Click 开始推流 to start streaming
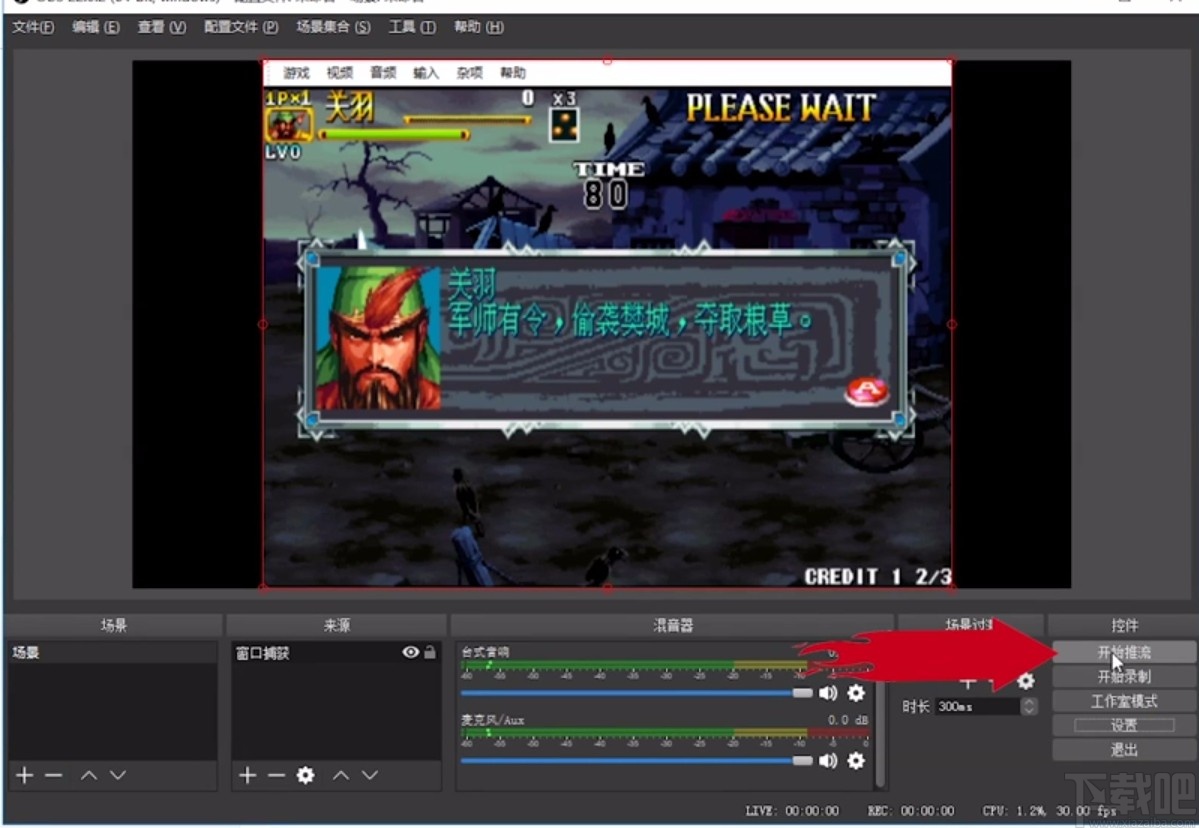The image size is (1199, 828). click(x=1124, y=652)
